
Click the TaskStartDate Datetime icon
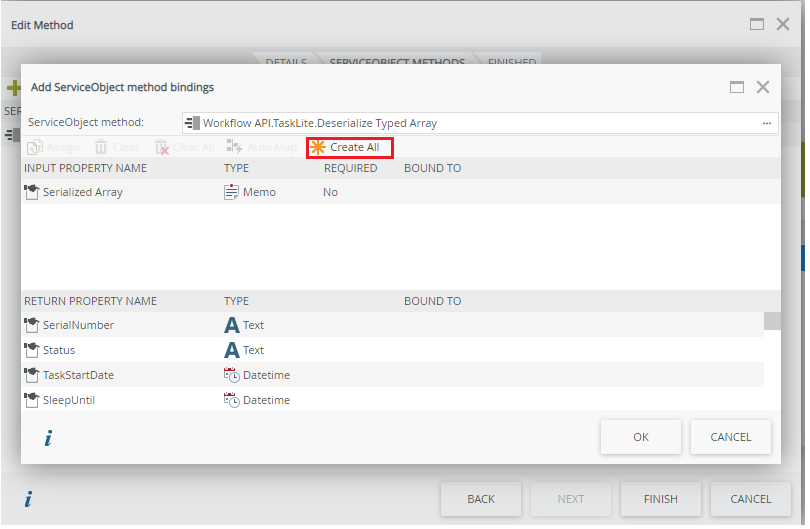(231, 375)
